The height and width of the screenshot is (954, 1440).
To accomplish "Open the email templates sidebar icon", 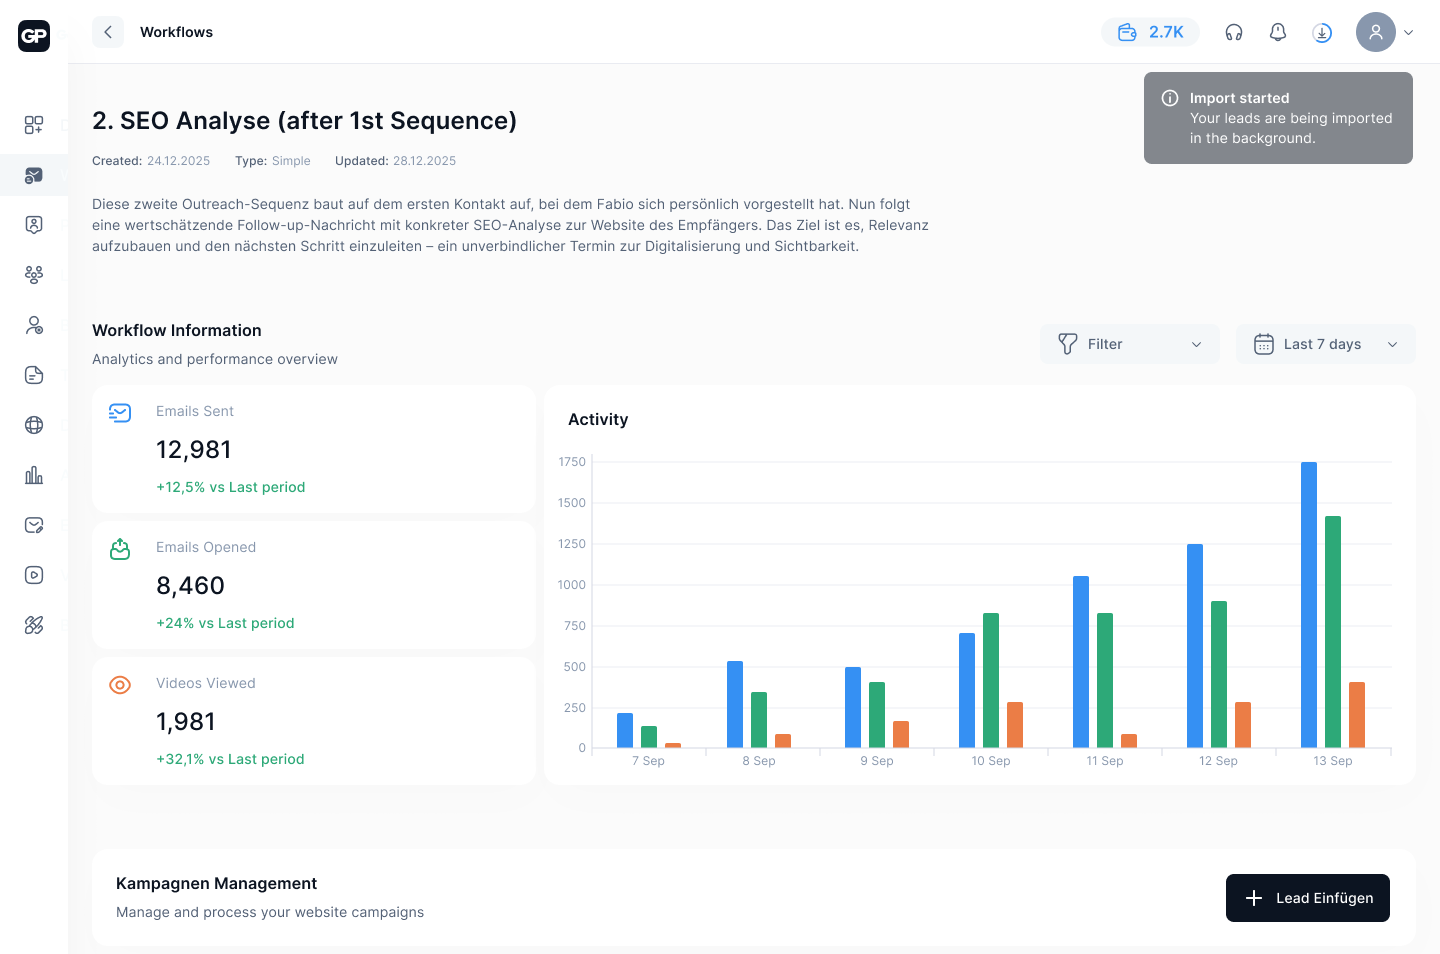I will (33, 524).
